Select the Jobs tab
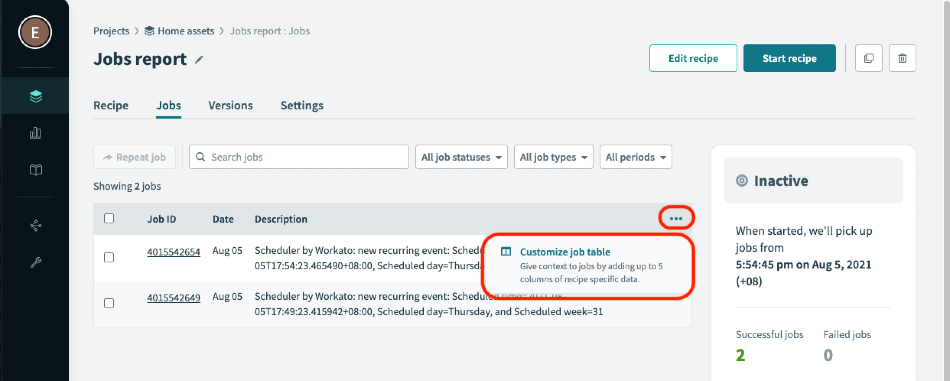 pos(168,105)
